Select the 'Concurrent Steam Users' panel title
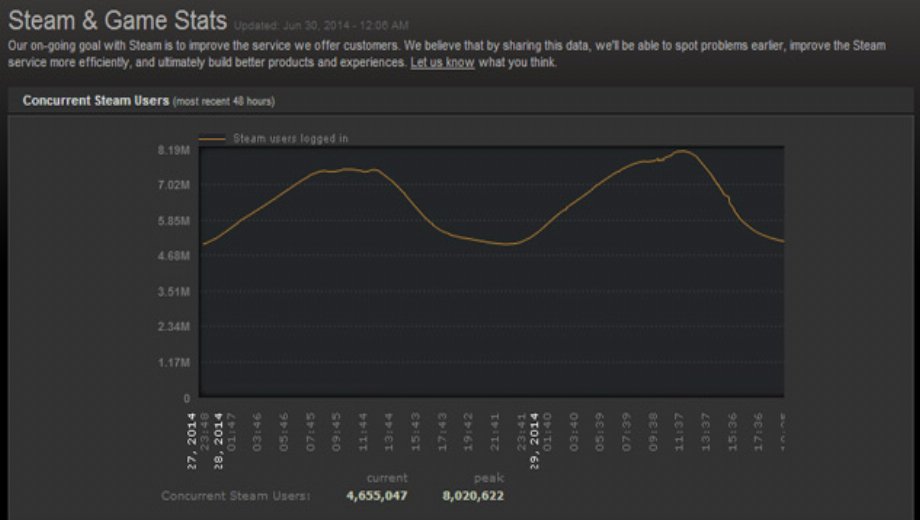The image size is (920, 520). pyautogui.click(x=96, y=100)
